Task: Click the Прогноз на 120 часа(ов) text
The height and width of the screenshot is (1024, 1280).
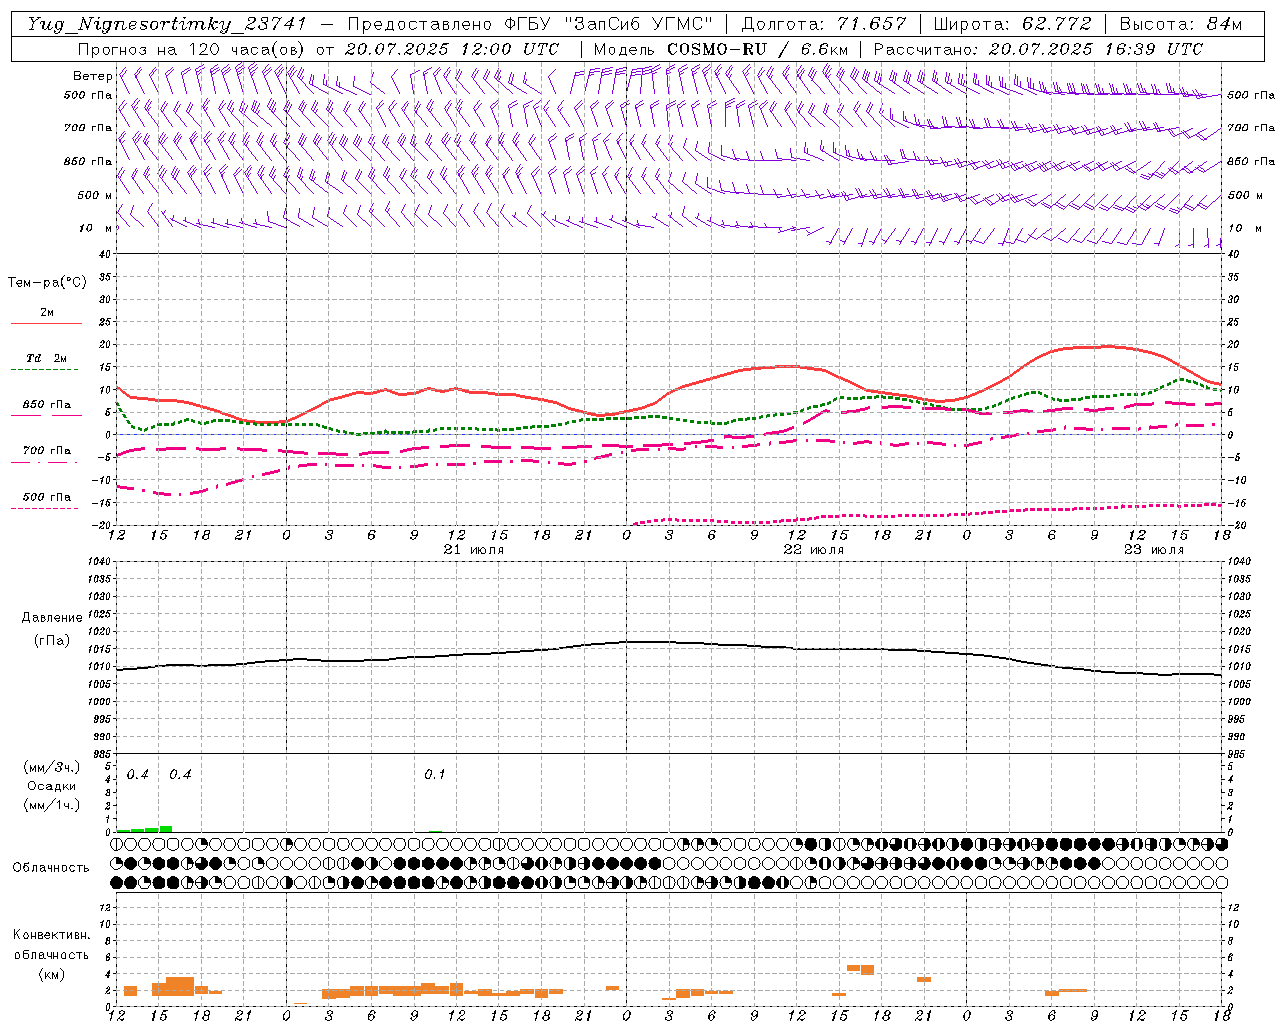Action: tap(192, 49)
